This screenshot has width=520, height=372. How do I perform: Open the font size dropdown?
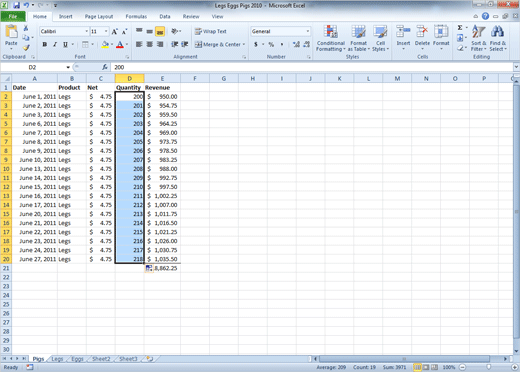tap(106, 31)
